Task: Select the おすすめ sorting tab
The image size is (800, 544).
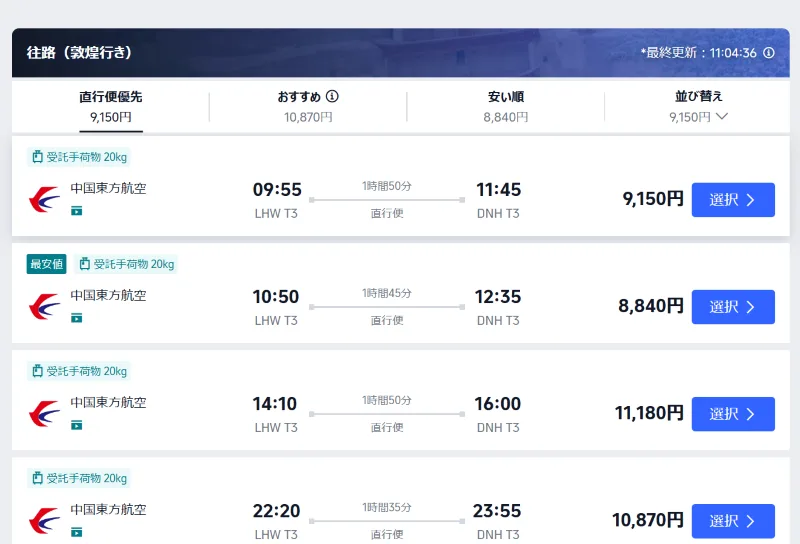Action: point(307,106)
